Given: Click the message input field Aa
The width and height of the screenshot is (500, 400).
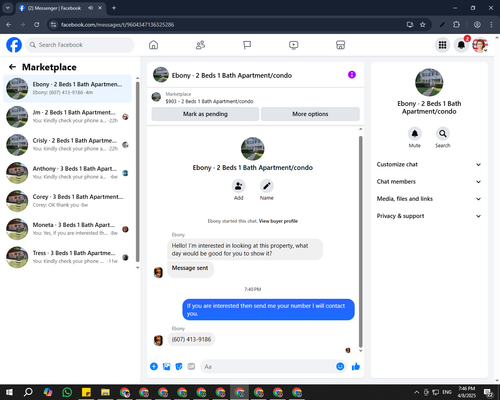Looking at the screenshot, I should click(268, 367).
